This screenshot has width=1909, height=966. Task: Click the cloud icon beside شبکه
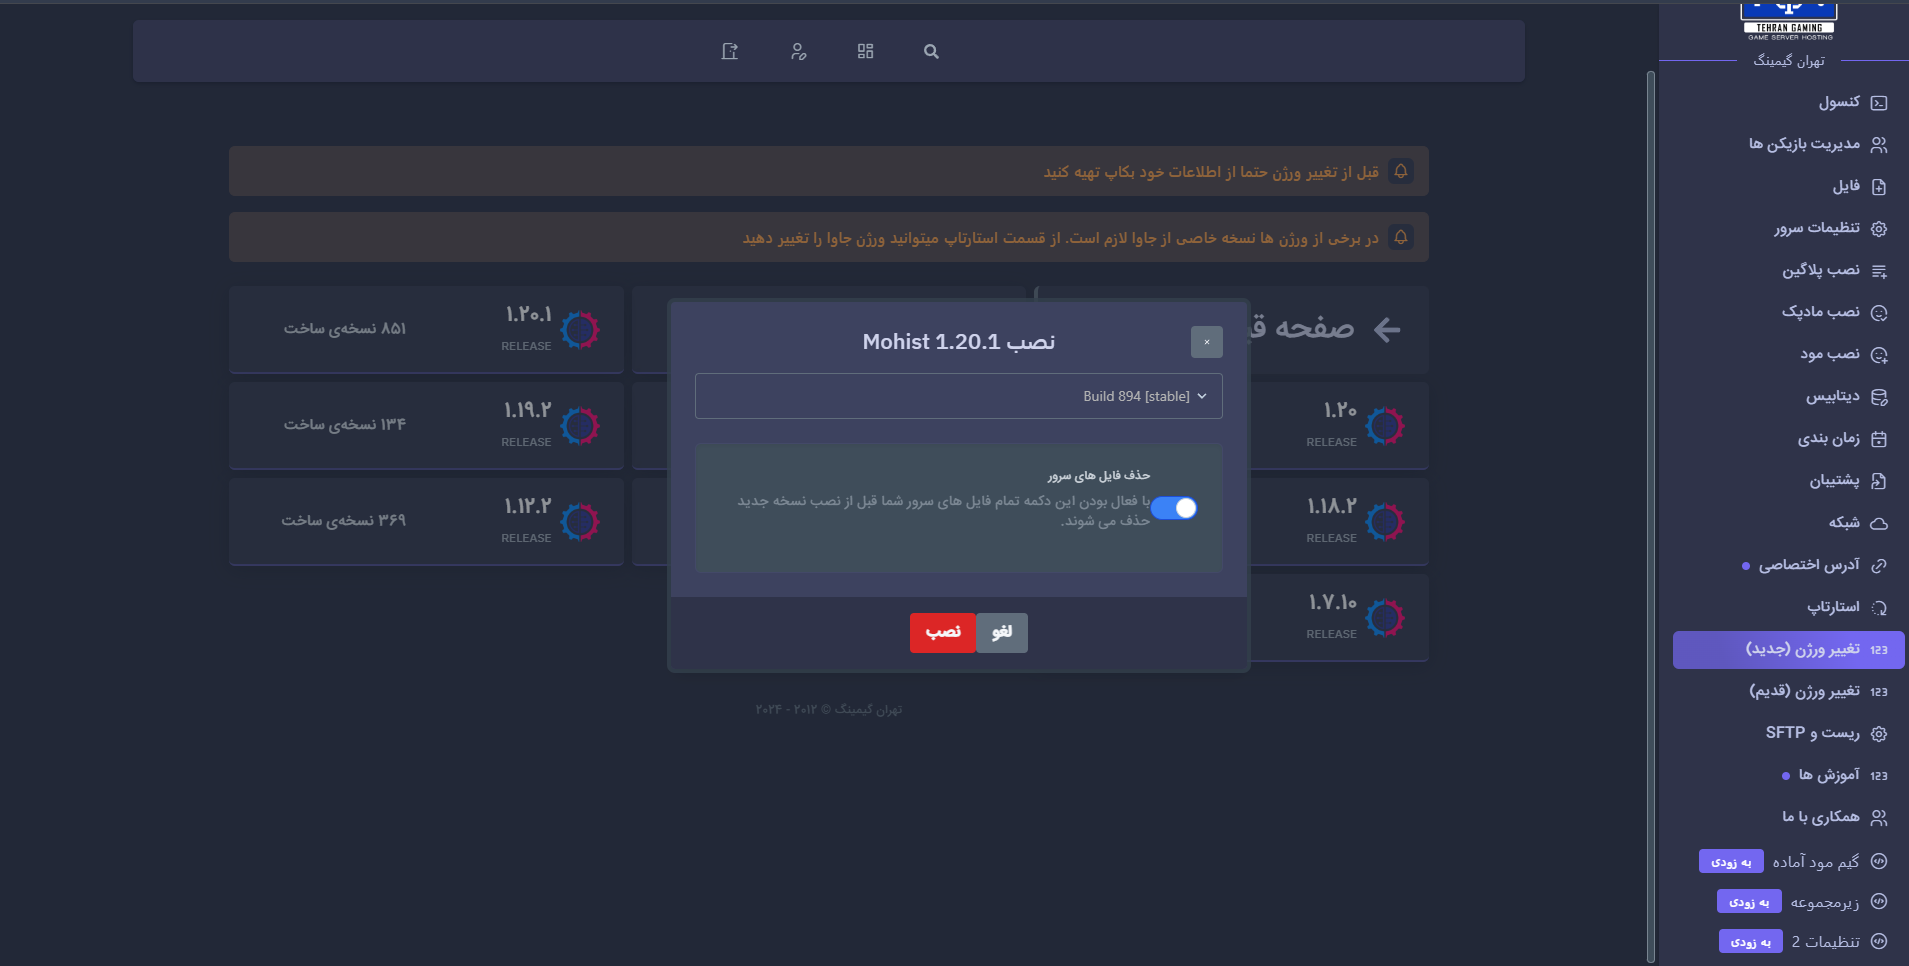[1879, 523]
